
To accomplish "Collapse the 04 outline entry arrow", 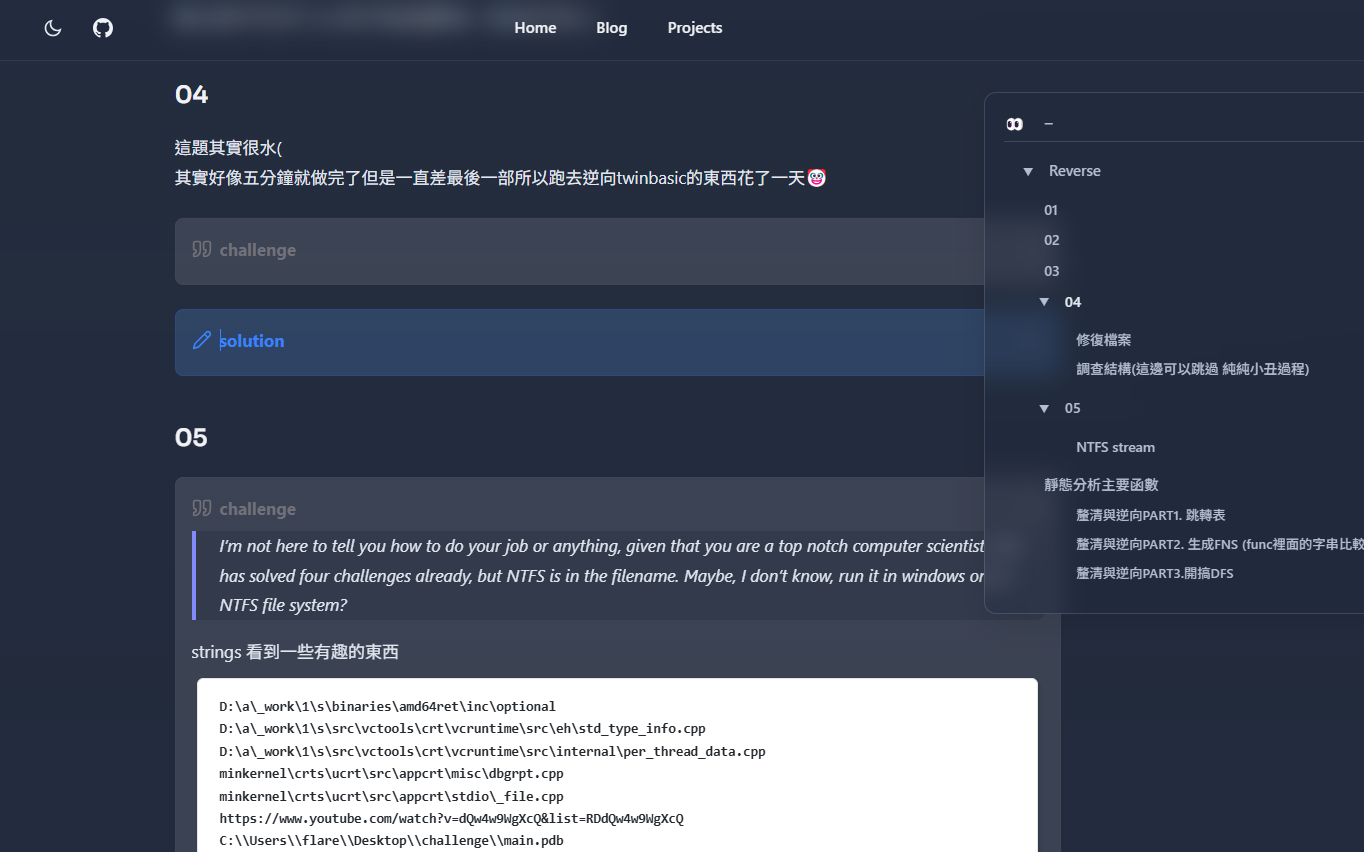I will pyautogui.click(x=1044, y=302).
